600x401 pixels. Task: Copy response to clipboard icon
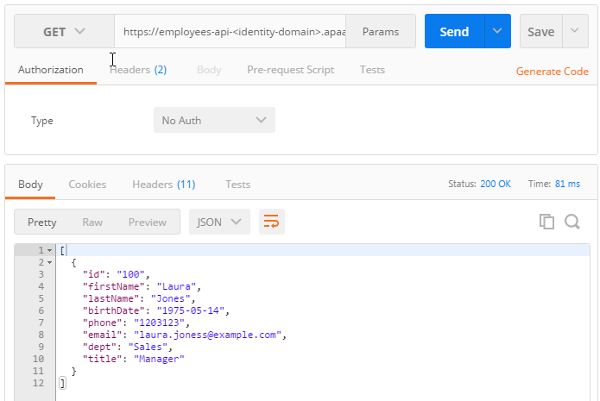546,222
